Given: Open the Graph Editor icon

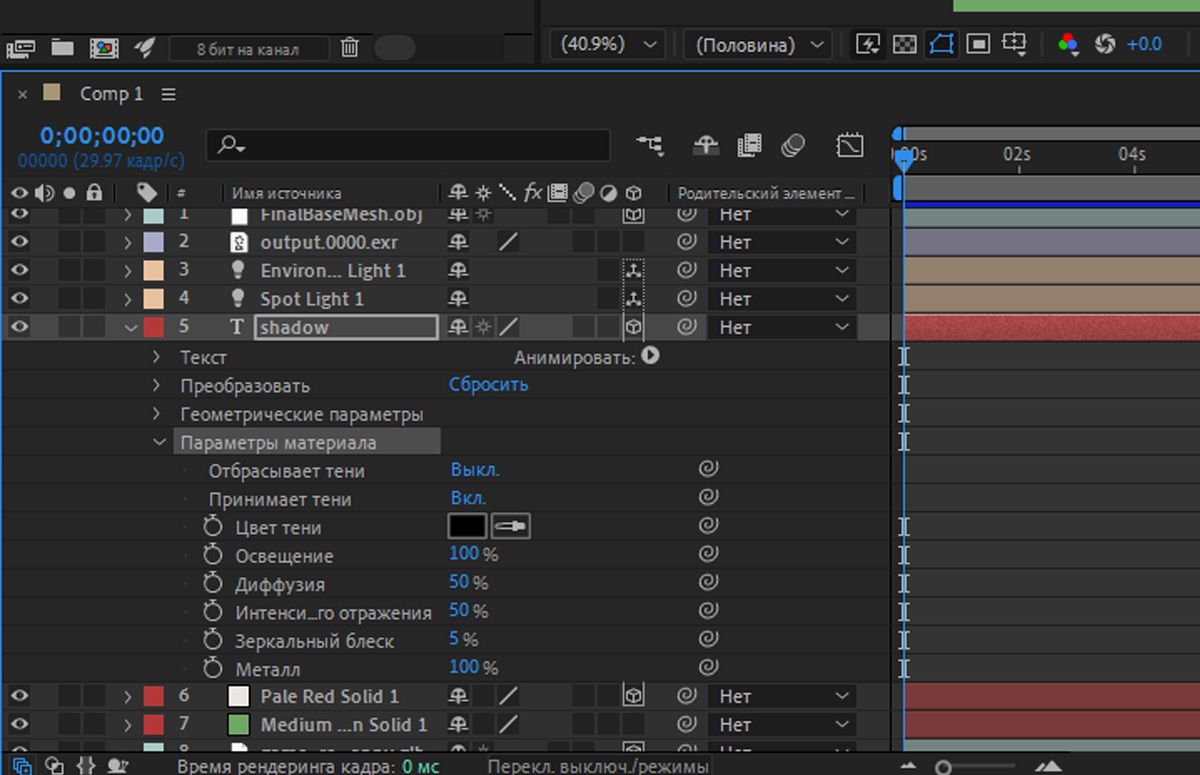Looking at the screenshot, I should [x=849, y=145].
